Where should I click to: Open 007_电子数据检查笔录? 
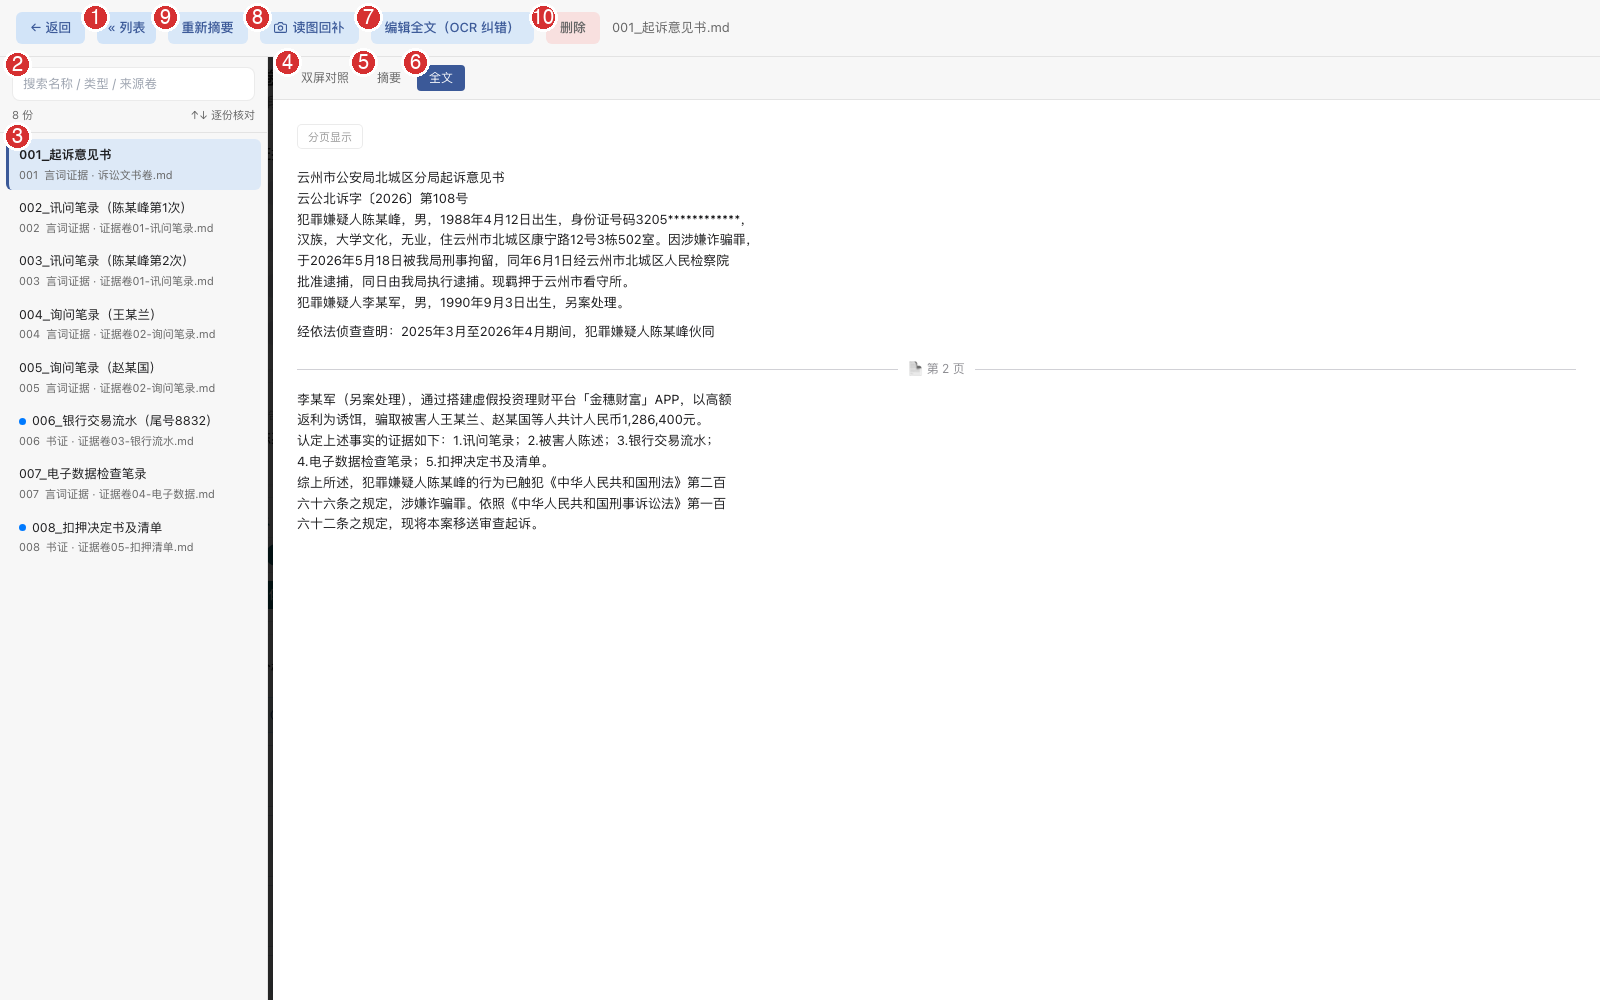[133, 483]
